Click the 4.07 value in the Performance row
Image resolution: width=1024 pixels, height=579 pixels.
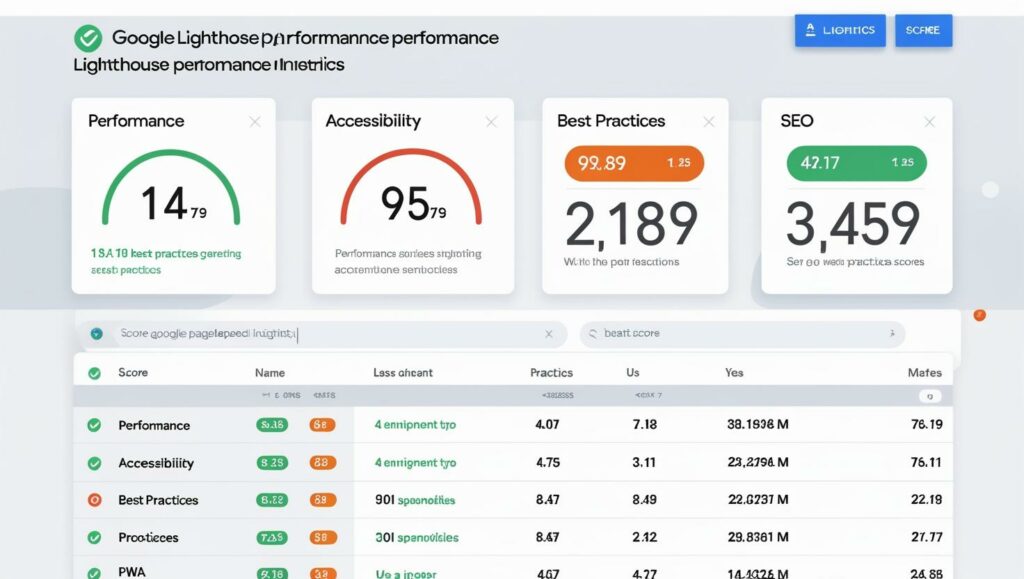coord(547,425)
